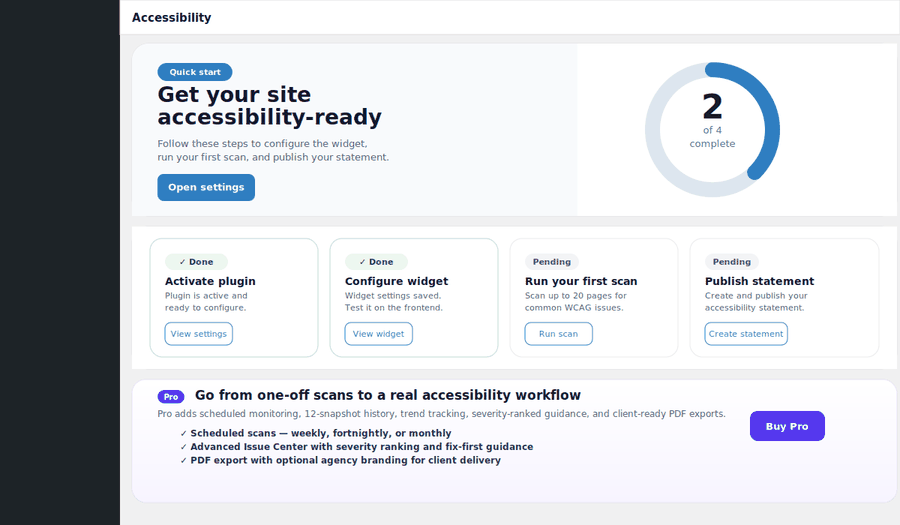Click the Done badge on Activate plugin
This screenshot has height=525, width=900.
[196, 262]
